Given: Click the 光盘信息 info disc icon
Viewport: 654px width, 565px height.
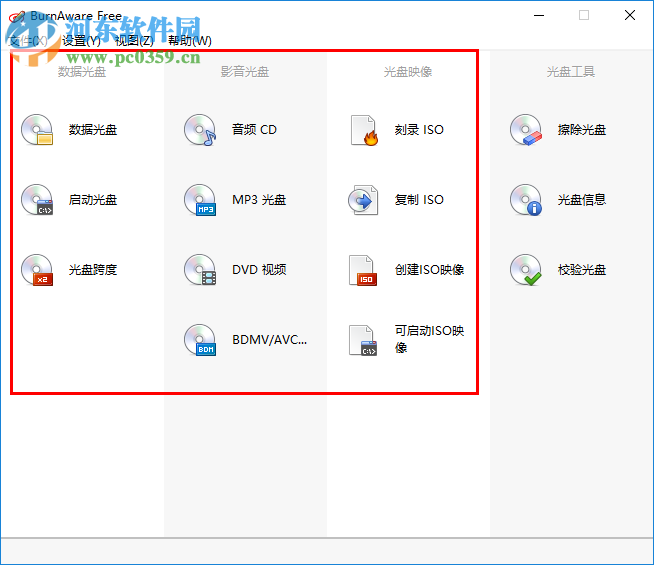Looking at the screenshot, I should click(x=526, y=200).
